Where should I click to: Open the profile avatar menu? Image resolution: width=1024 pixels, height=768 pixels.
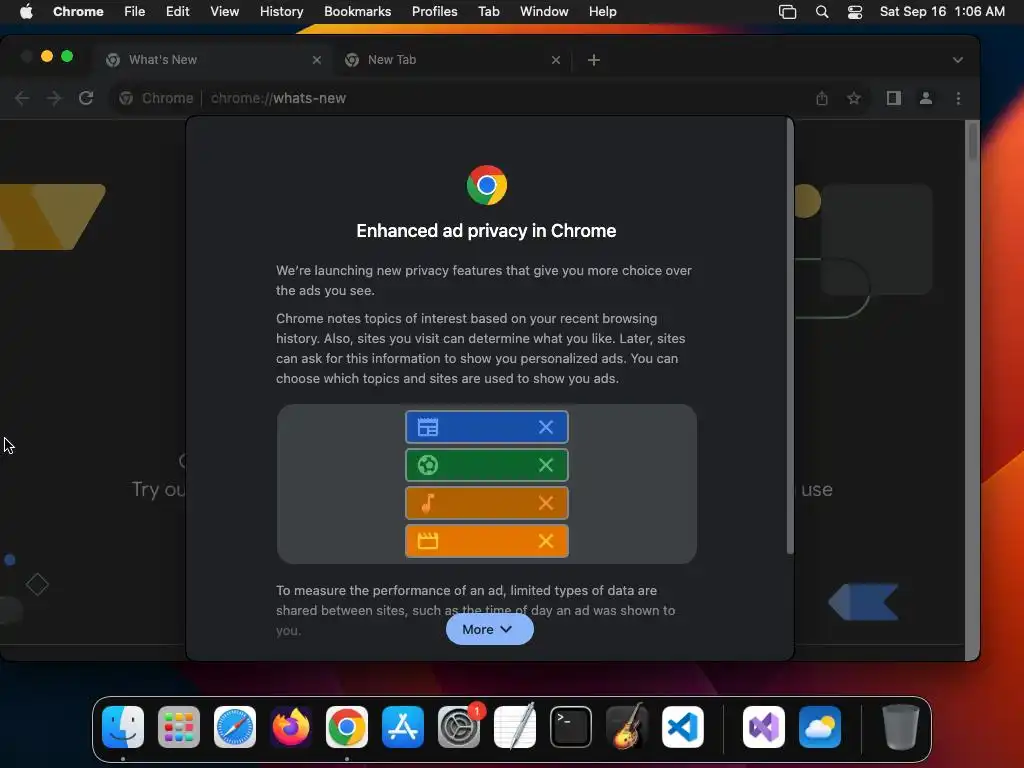[925, 98]
